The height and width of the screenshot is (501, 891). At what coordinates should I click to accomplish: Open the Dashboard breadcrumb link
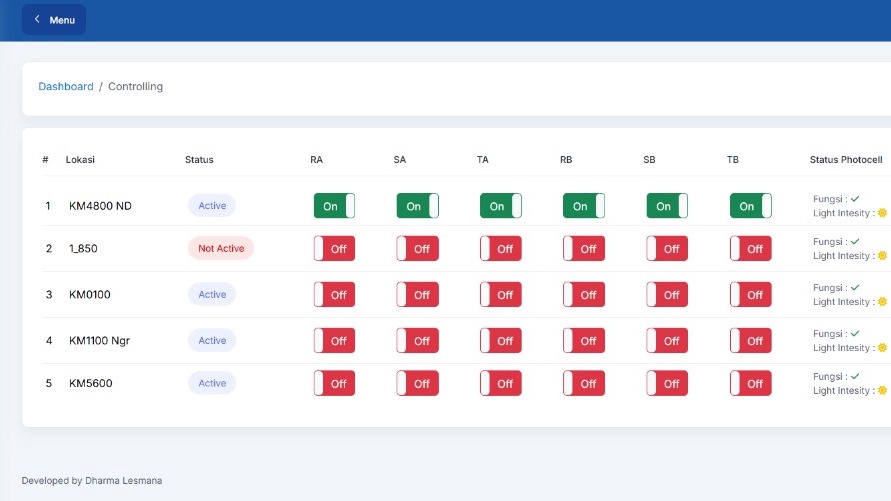(x=66, y=87)
